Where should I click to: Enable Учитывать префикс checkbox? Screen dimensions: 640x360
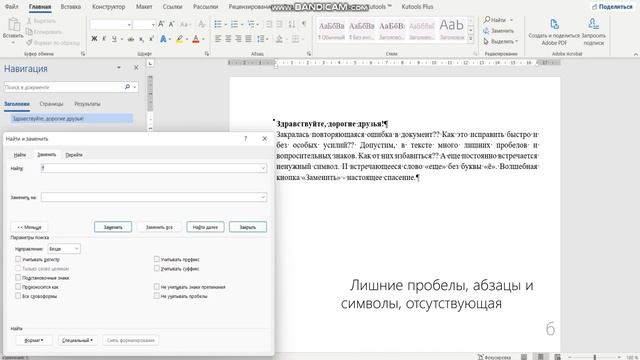(x=157, y=259)
